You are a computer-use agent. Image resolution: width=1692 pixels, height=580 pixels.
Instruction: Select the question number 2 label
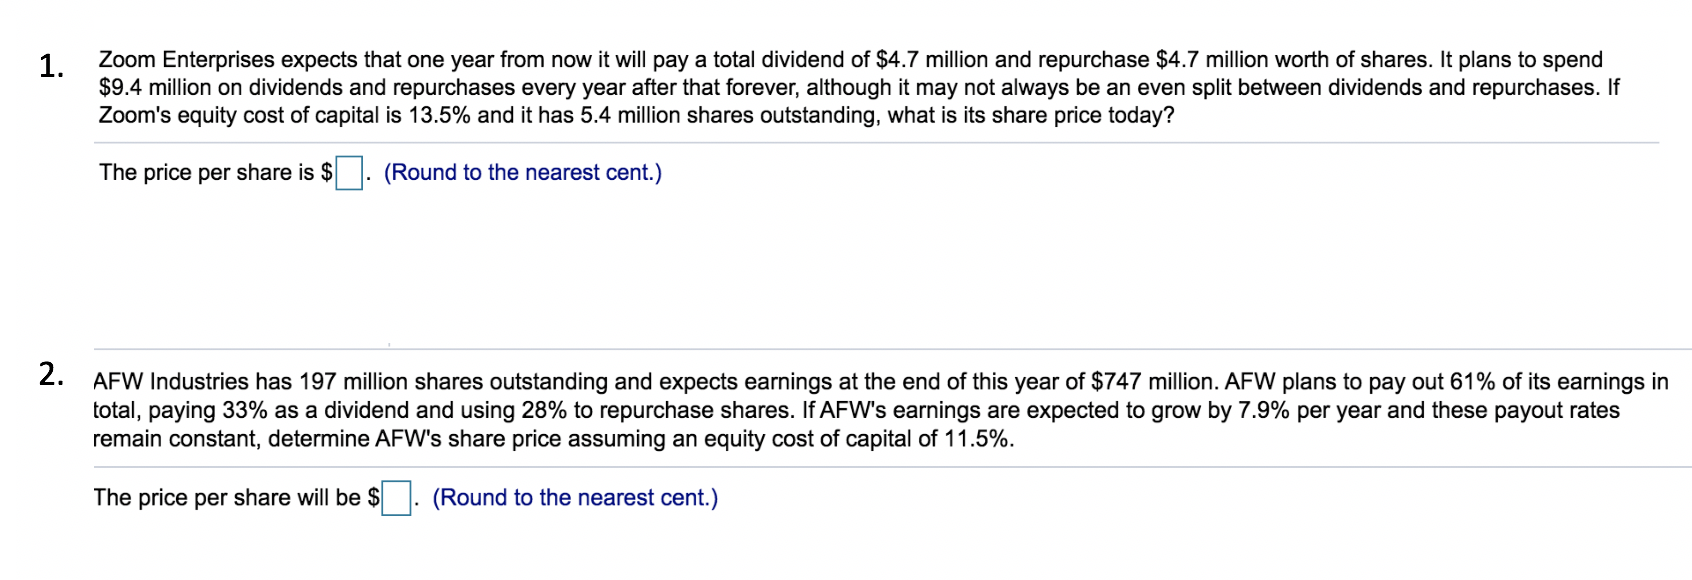[50, 375]
